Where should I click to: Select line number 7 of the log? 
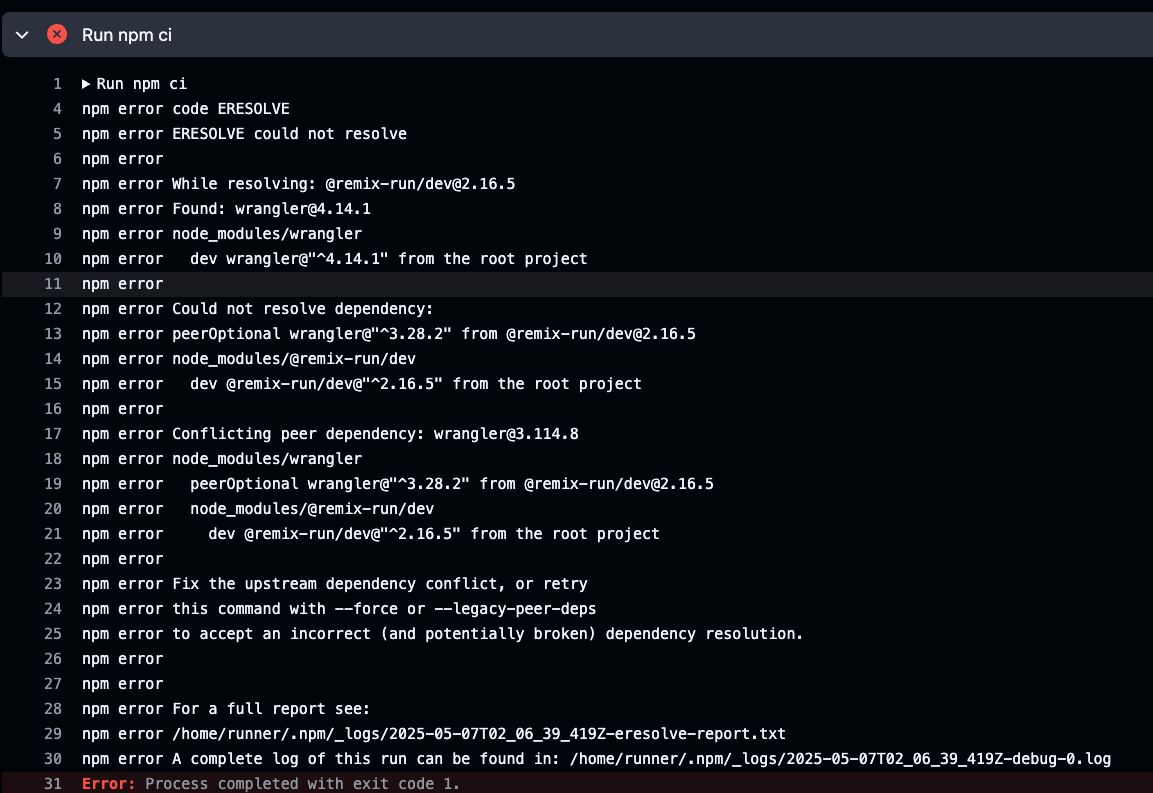(58, 184)
